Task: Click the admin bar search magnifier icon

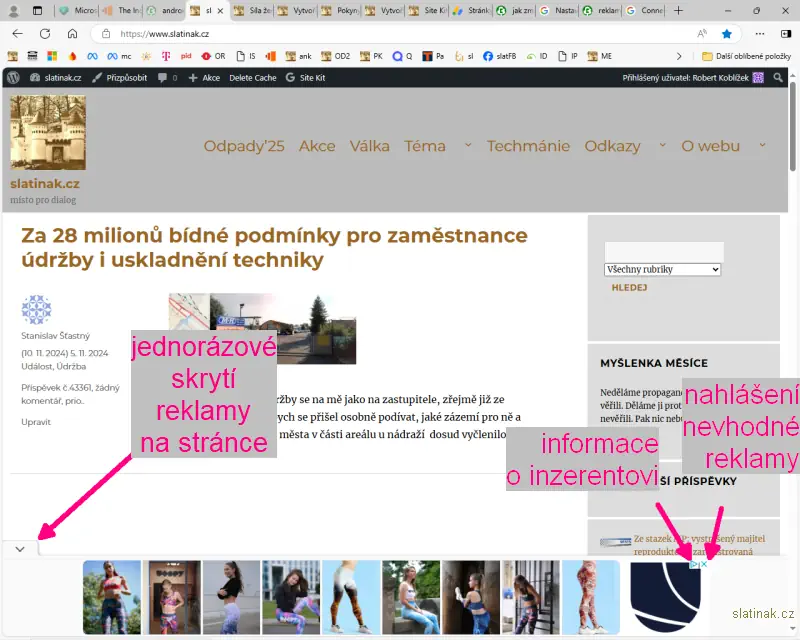Action: tap(778, 77)
